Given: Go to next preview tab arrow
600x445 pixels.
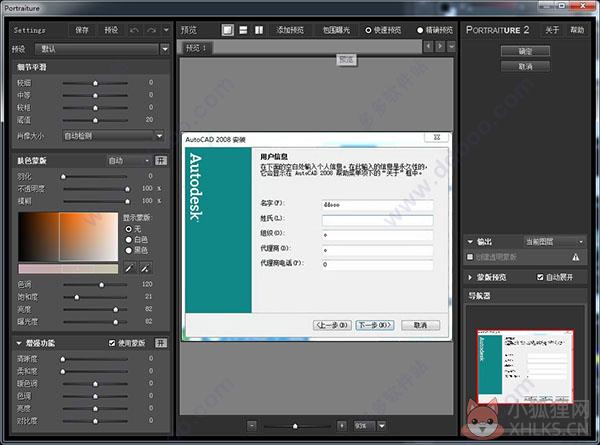Looking at the screenshot, I should 440,47.
